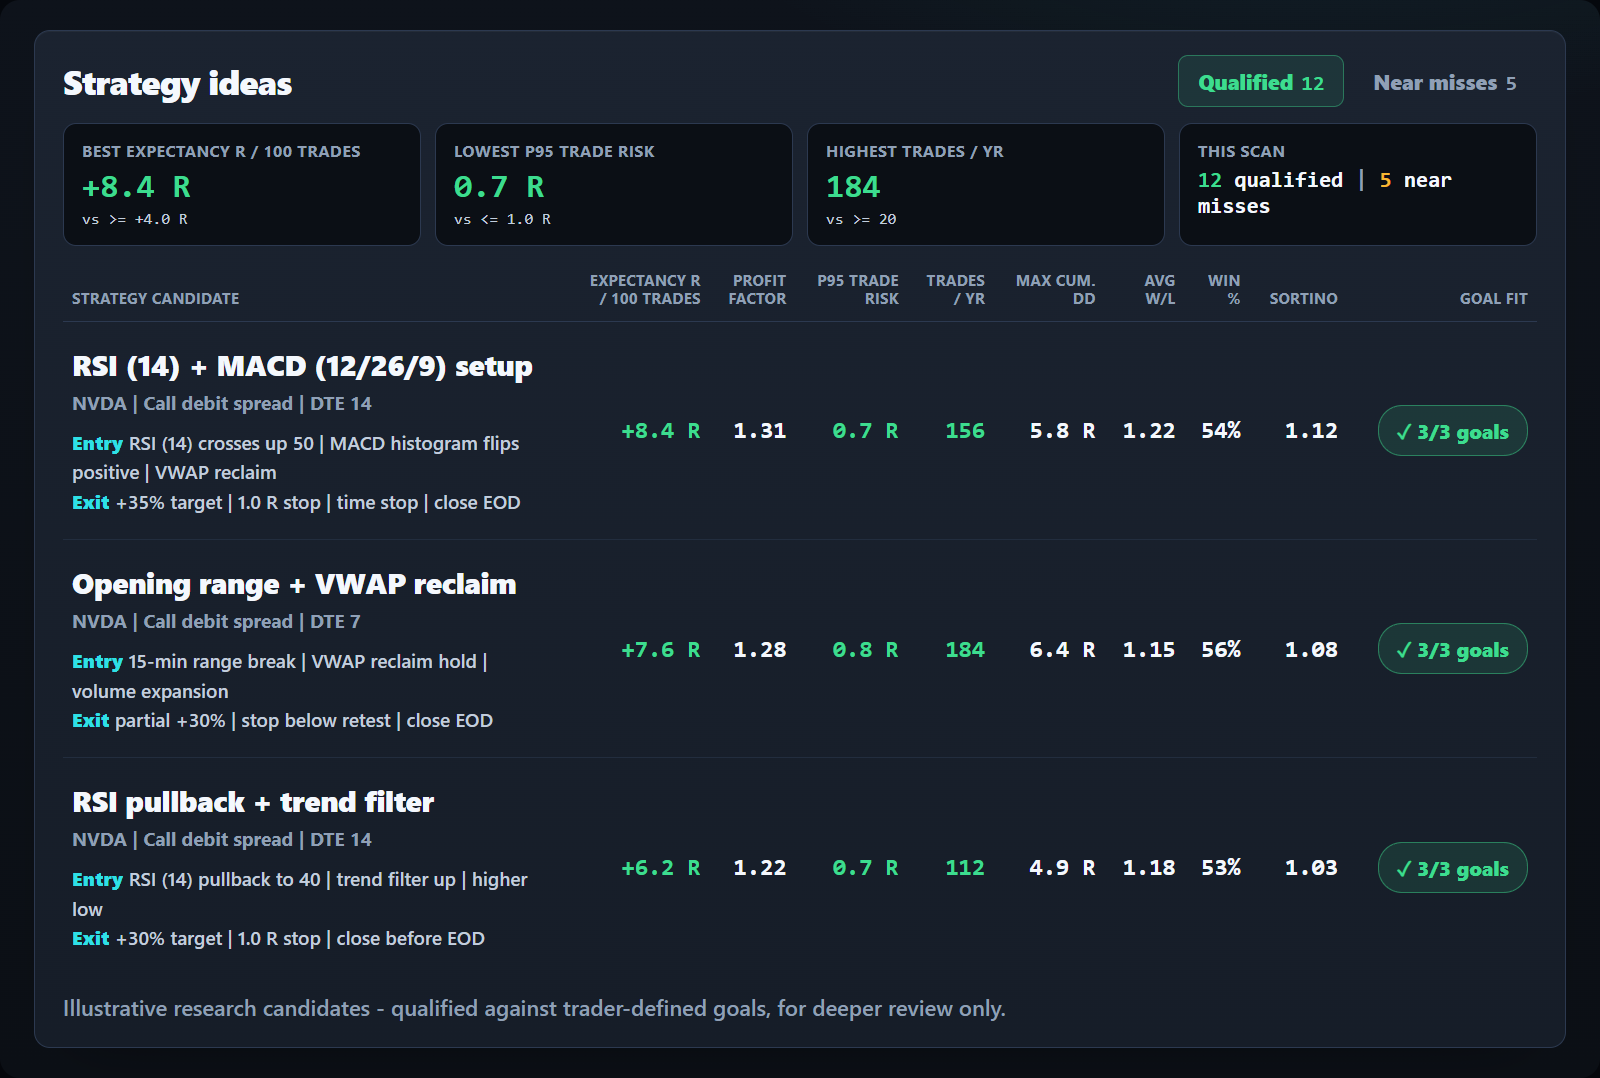Viewport: 1600px width, 1078px height.
Task: Sort by P95 Trade Risk column
Action: [858, 289]
